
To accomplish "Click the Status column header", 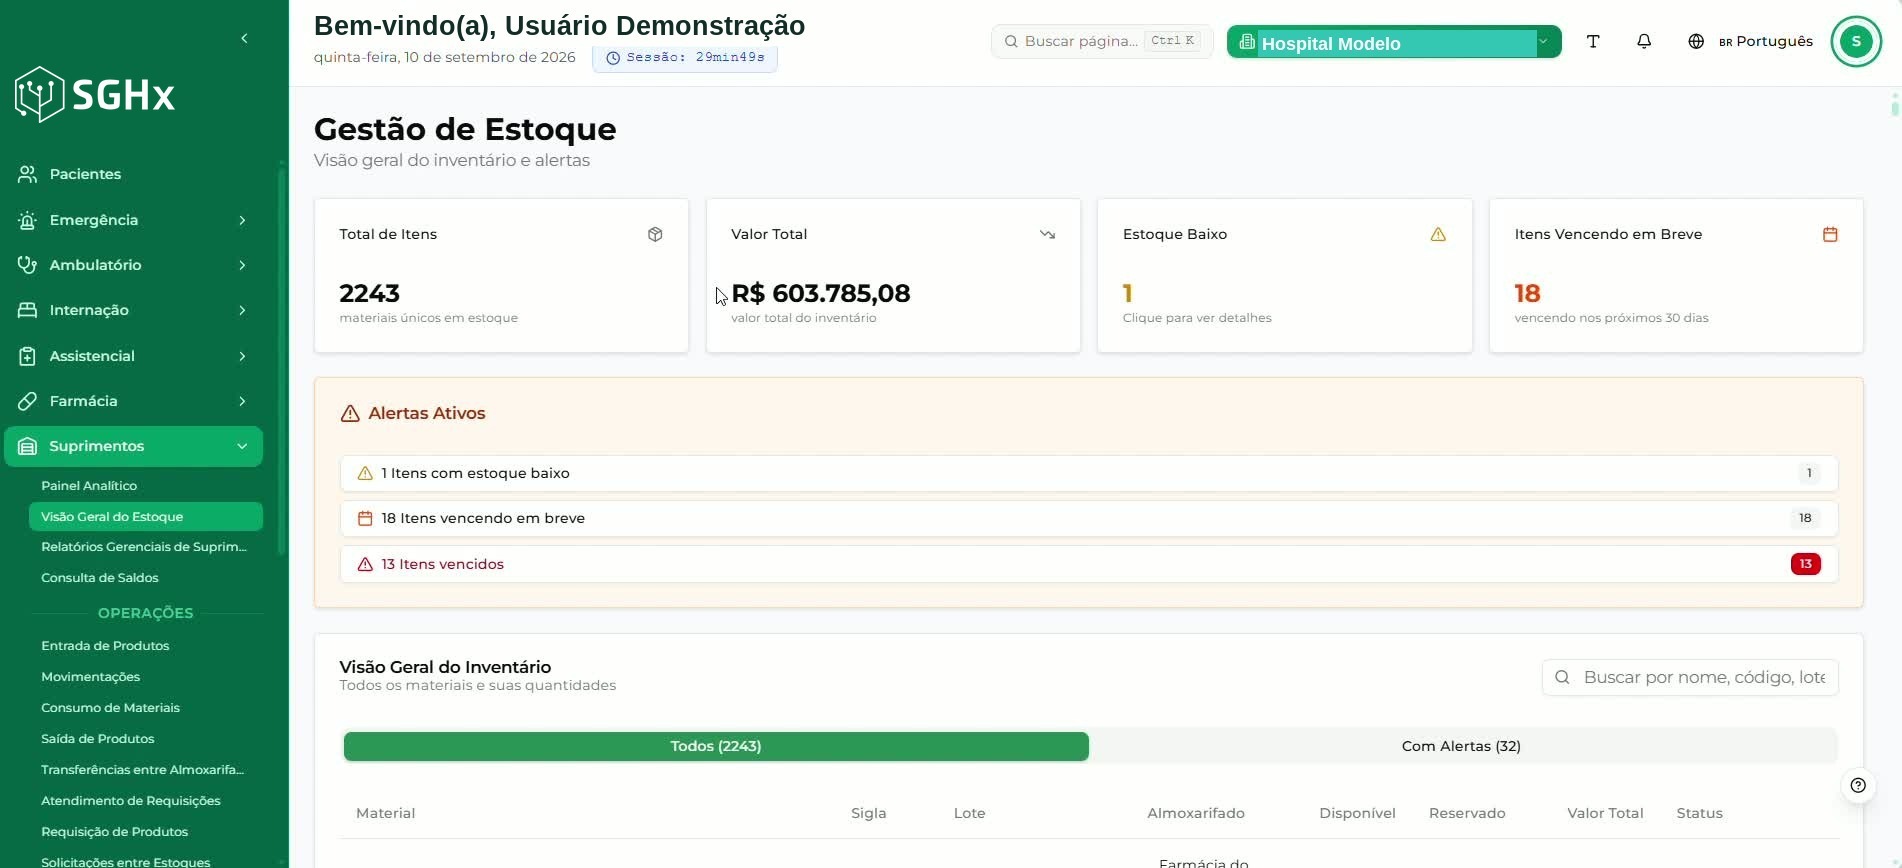I will pyautogui.click(x=1699, y=813).
